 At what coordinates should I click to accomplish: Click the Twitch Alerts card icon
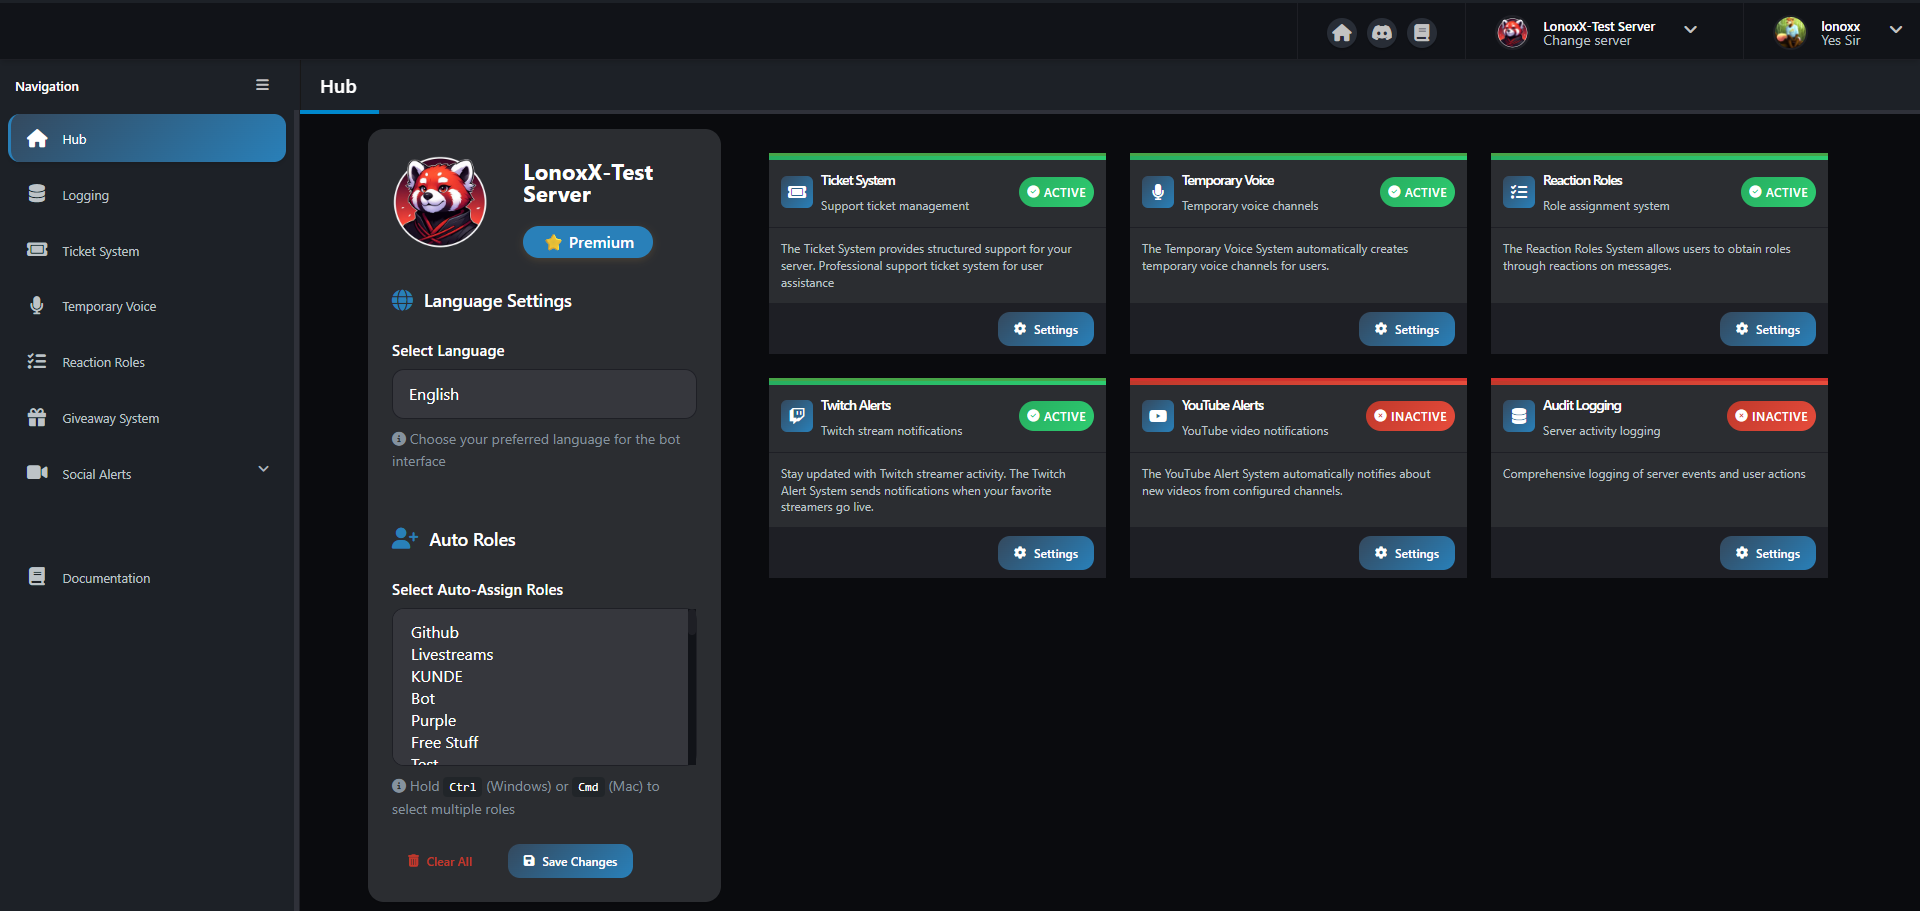(x=797, y=416)
